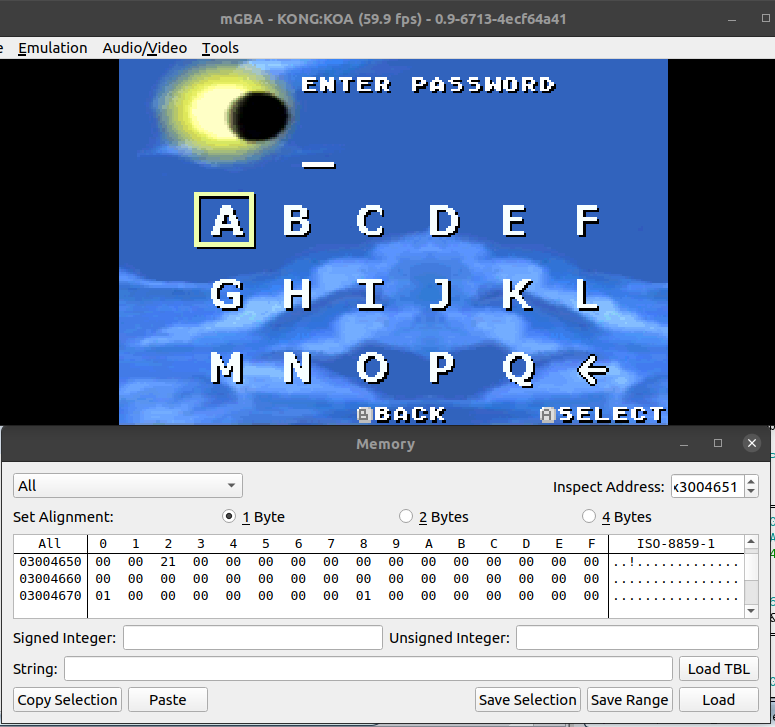Increment the Inspect Address value
The height and width of the screenshot is (727, 775).
click(751, 481)
